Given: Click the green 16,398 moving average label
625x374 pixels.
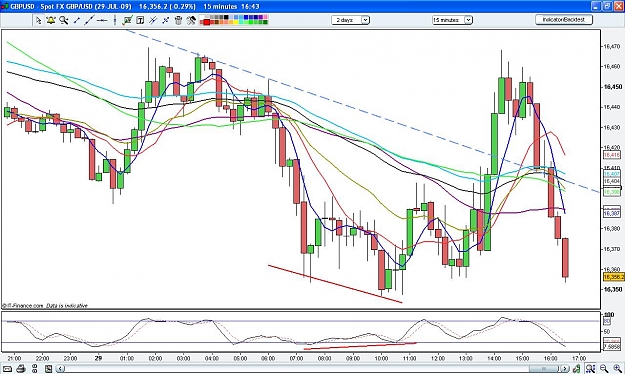Looking at the screenshot, I should click(611, 192).
